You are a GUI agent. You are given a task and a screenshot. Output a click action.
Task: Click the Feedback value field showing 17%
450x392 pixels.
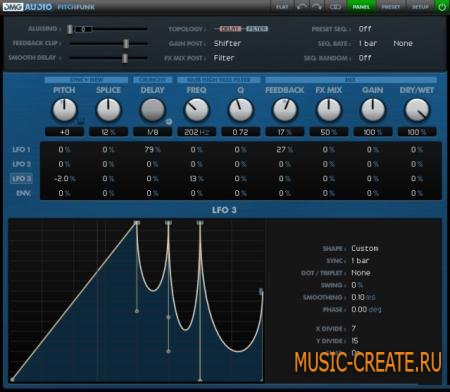tap(284, 132)
